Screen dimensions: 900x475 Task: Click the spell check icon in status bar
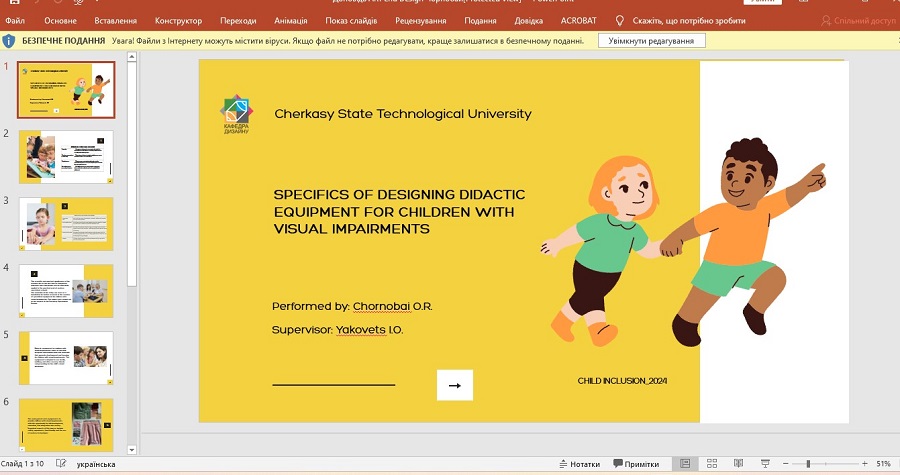click(61, 464)
